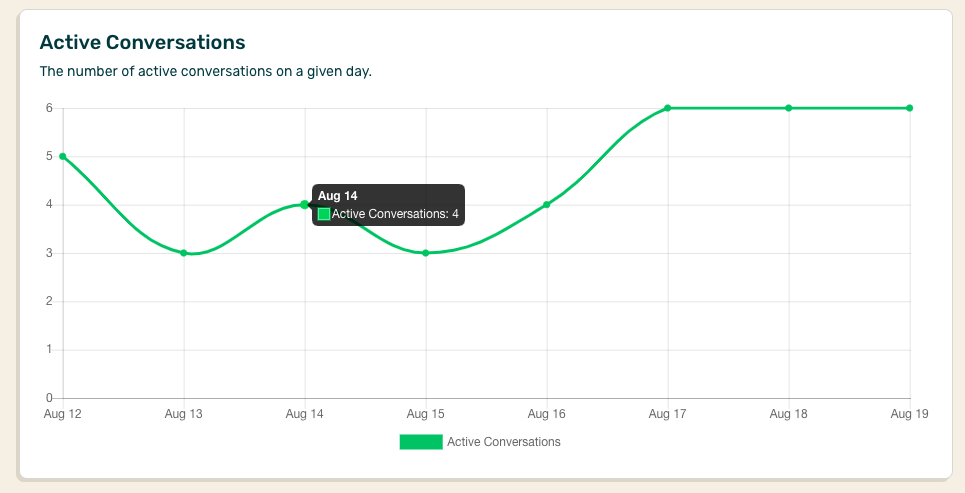Select the Aug 15 data point
965x493 pixels.
(x=426, y=253)
